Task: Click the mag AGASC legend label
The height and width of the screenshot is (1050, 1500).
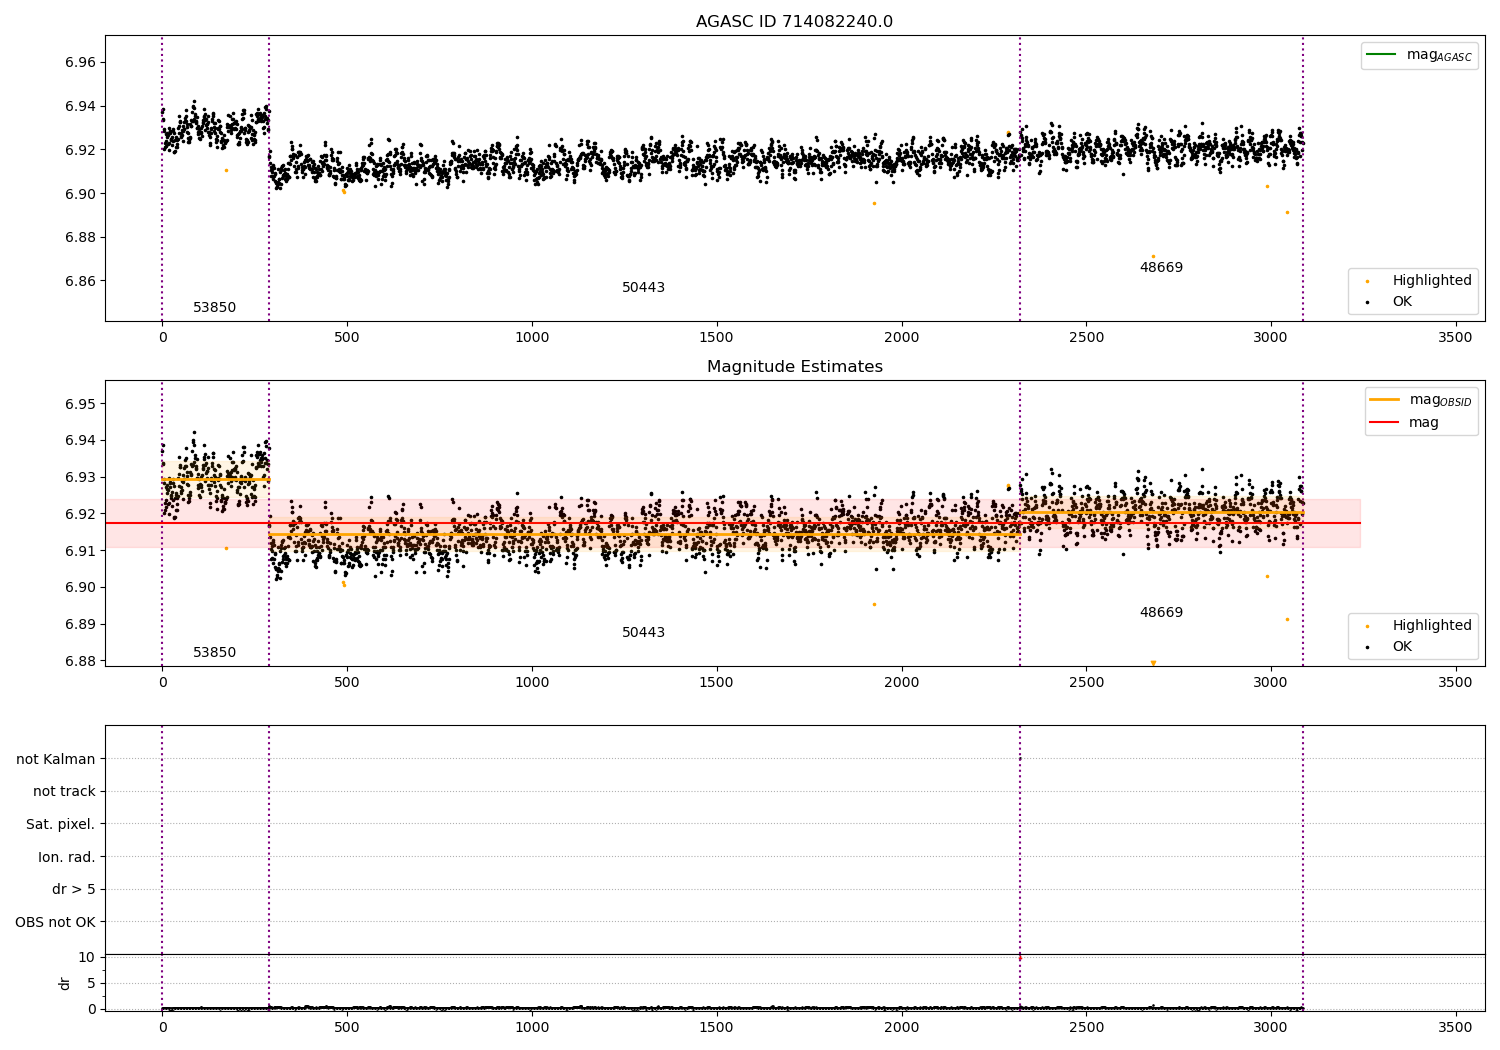Action: (x=1439, y=55)
